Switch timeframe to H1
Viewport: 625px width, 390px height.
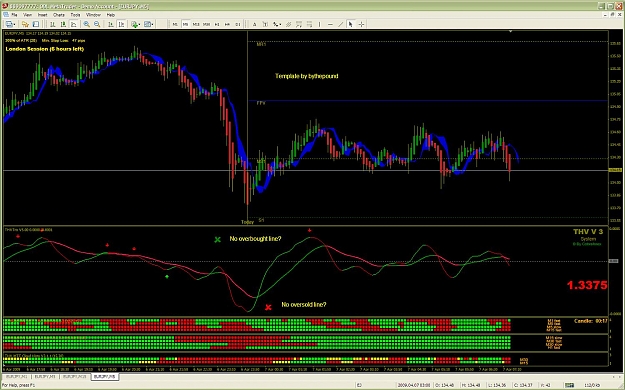click(x=217, y=24)
